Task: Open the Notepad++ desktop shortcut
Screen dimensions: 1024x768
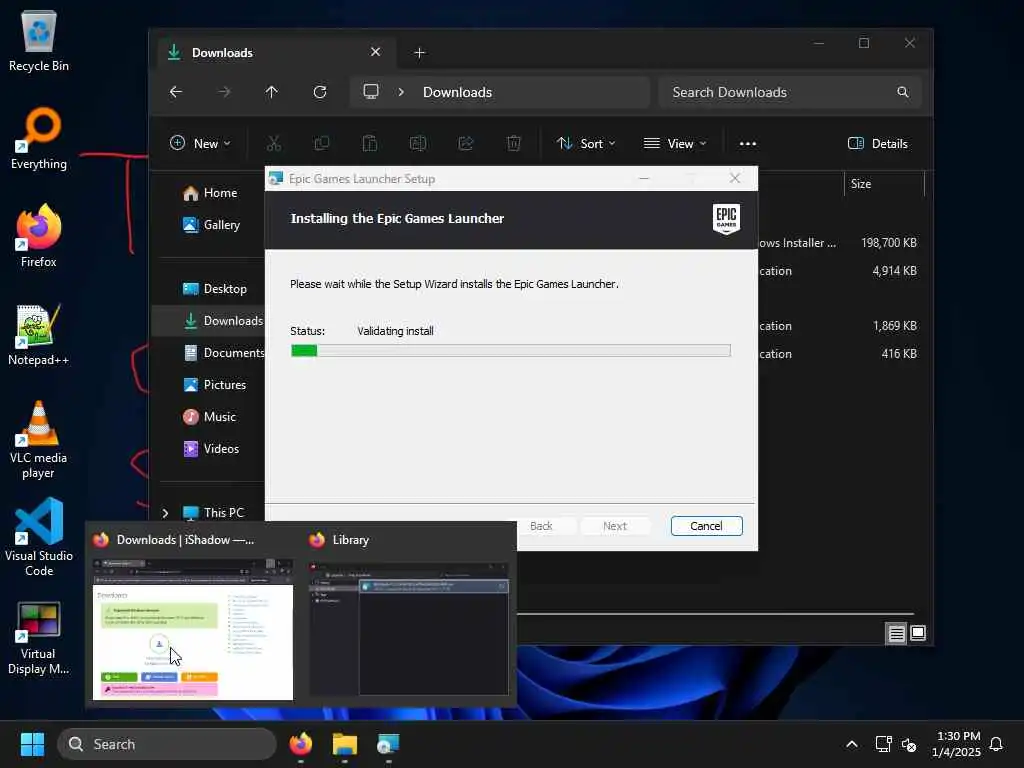Action: pyautogui.click(x=39, y=334)
